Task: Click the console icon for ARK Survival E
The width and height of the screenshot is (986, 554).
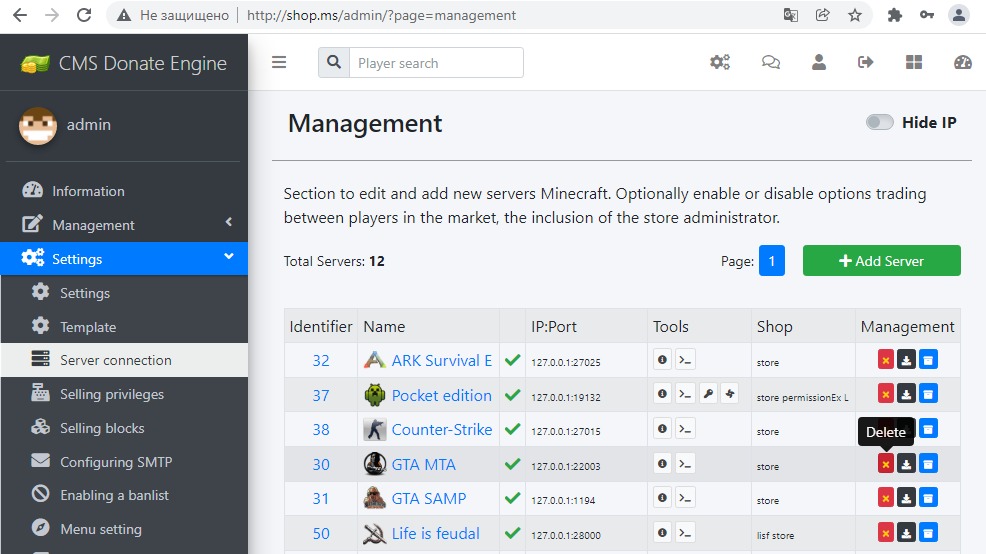Action: 685,360
